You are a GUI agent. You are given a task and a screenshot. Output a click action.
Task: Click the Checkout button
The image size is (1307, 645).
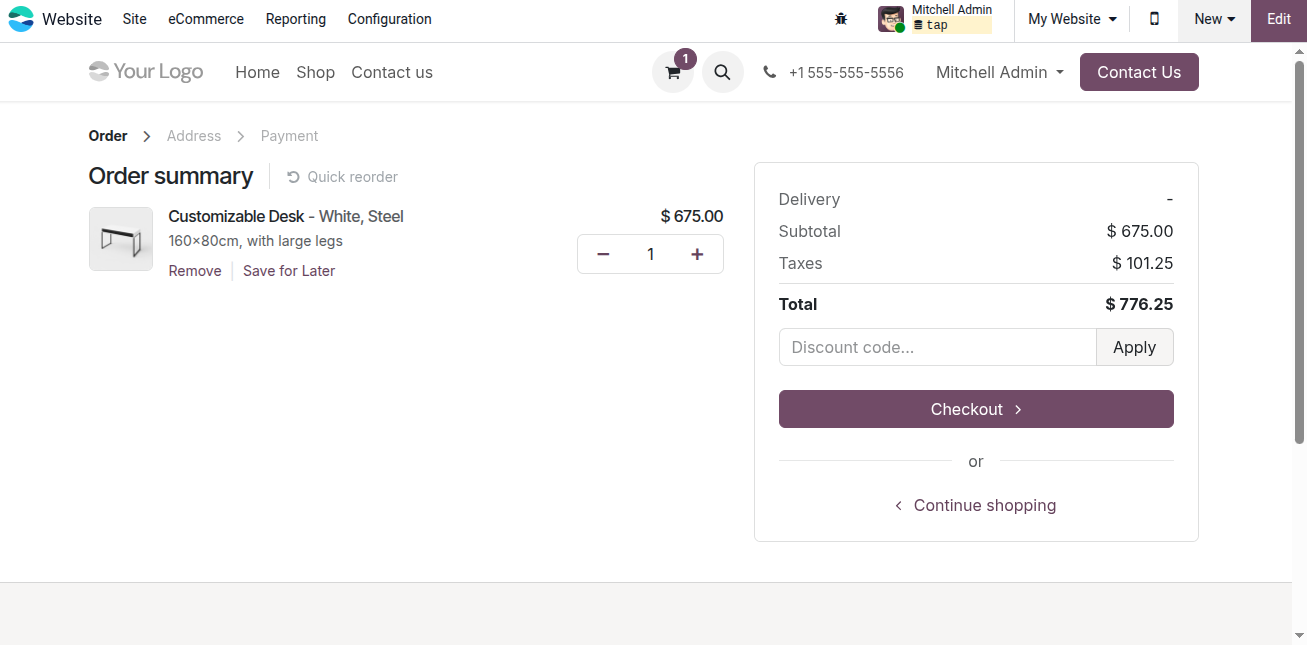(975, 409)
